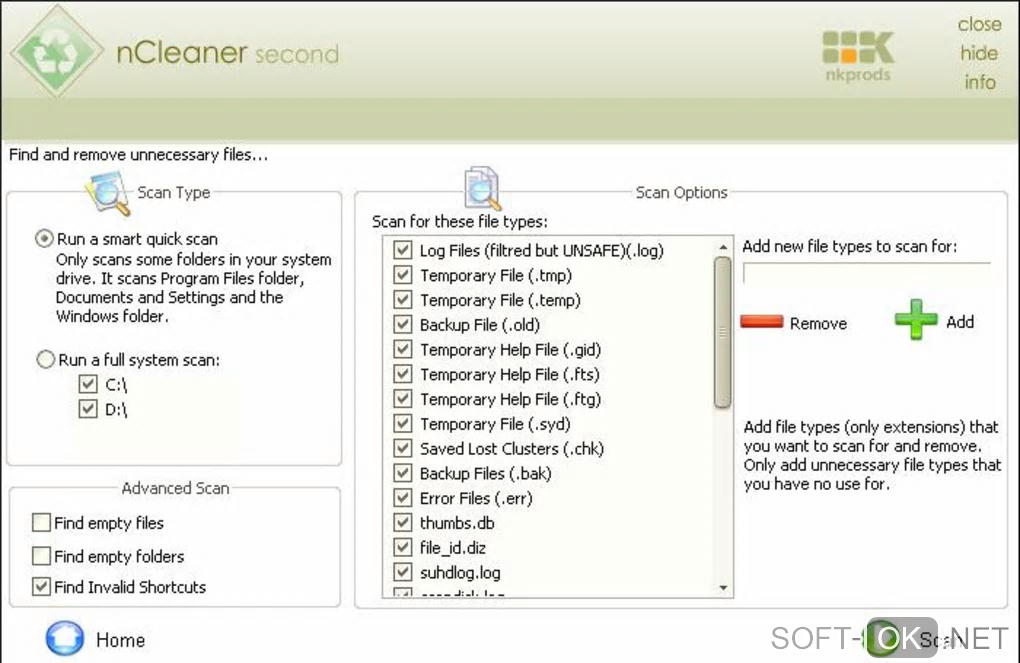The width and height of the screenshot is (1020, 663).
Task: Uncheck Backup Files (.bak)
Action: (403, 472)
